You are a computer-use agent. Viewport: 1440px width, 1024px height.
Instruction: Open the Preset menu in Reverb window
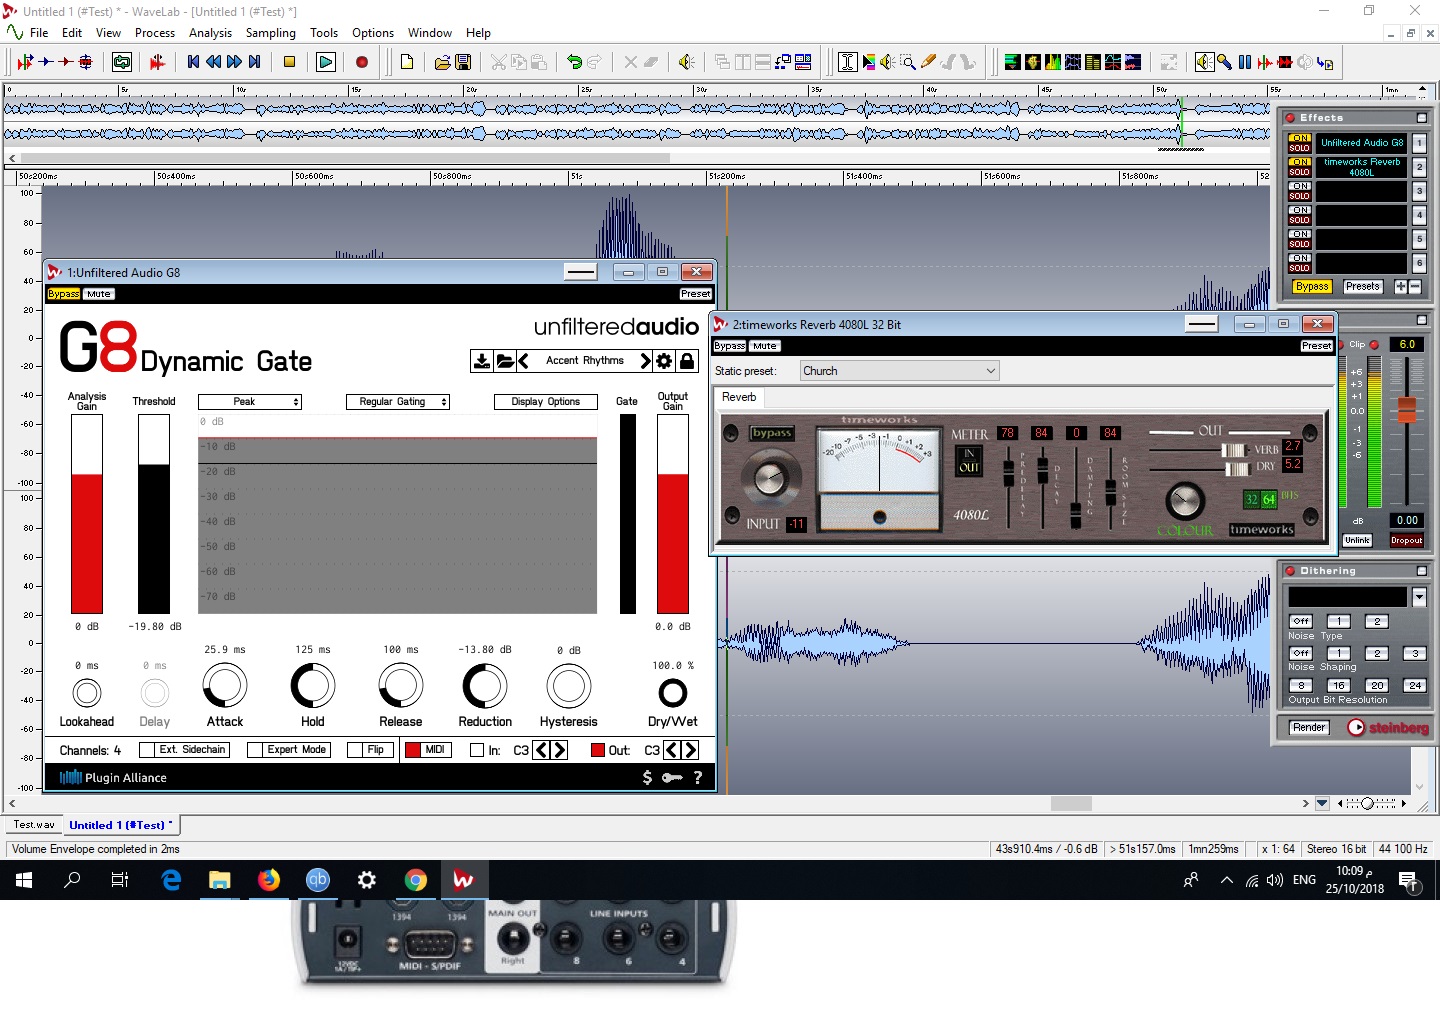pyautogui.click(x=1317, y=346)
